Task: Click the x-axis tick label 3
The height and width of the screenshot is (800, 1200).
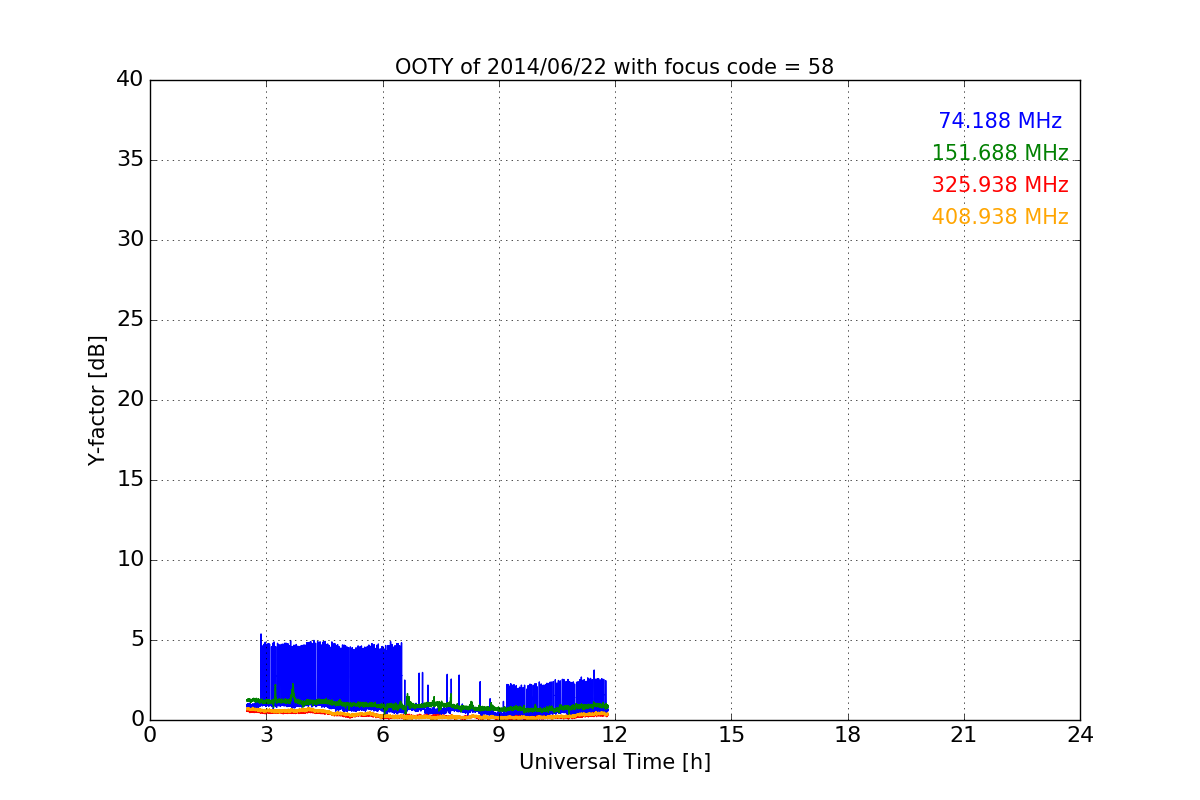Action: point(266,735)
